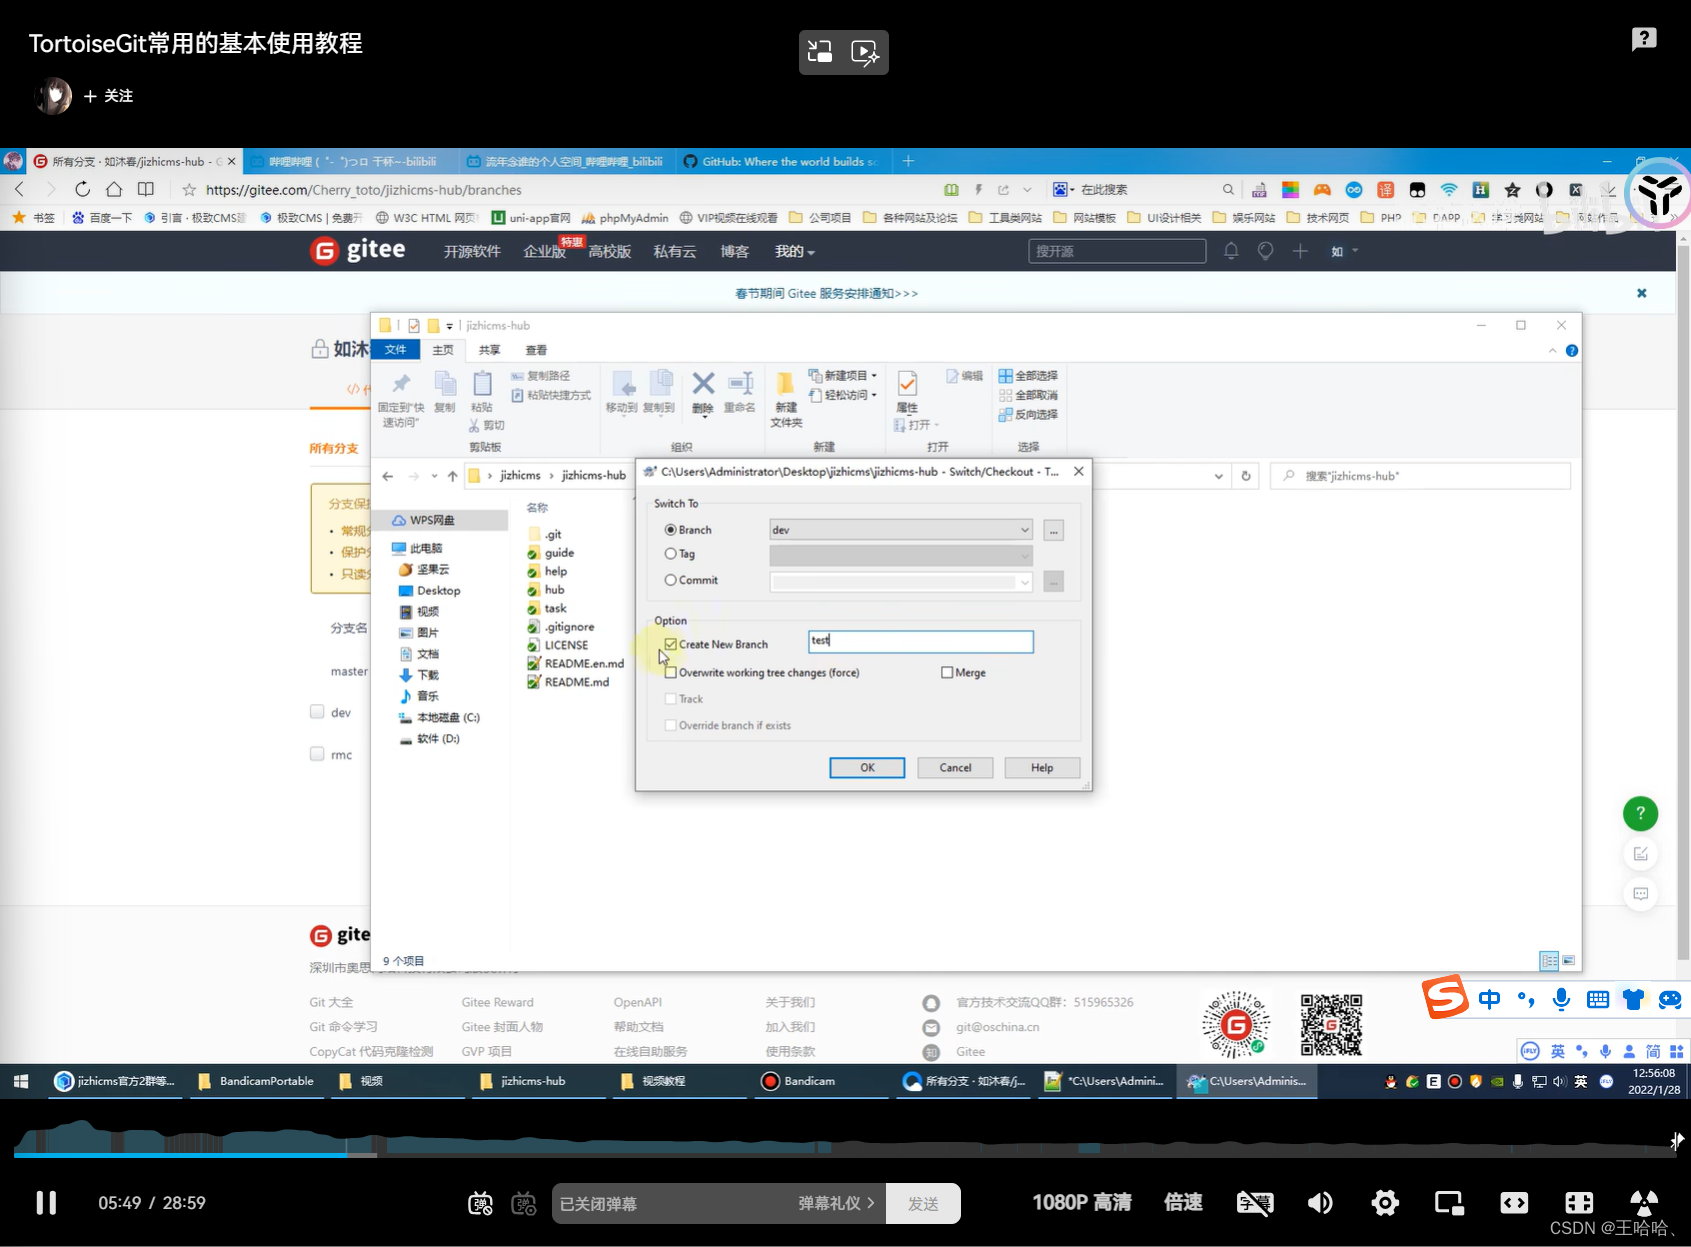
Task: Enter web fullscreen mode
Action: click(x=1514, y=1202)
